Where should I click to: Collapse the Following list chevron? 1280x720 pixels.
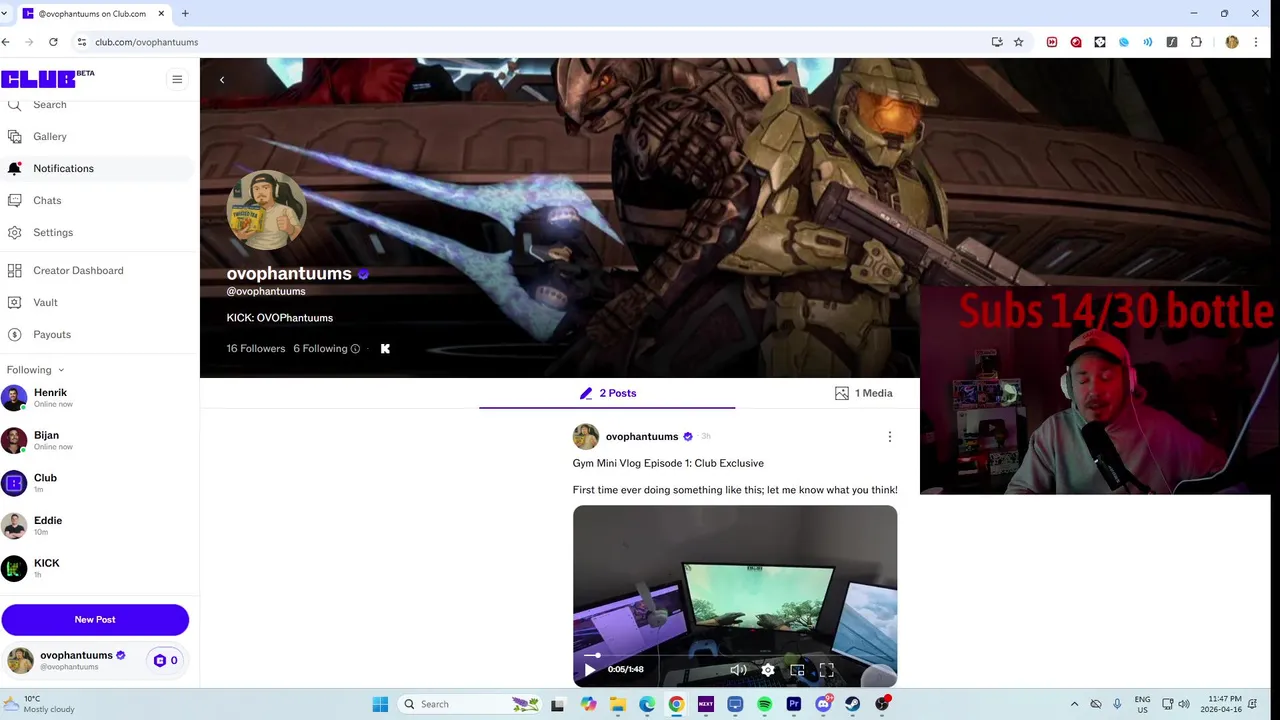61,370
